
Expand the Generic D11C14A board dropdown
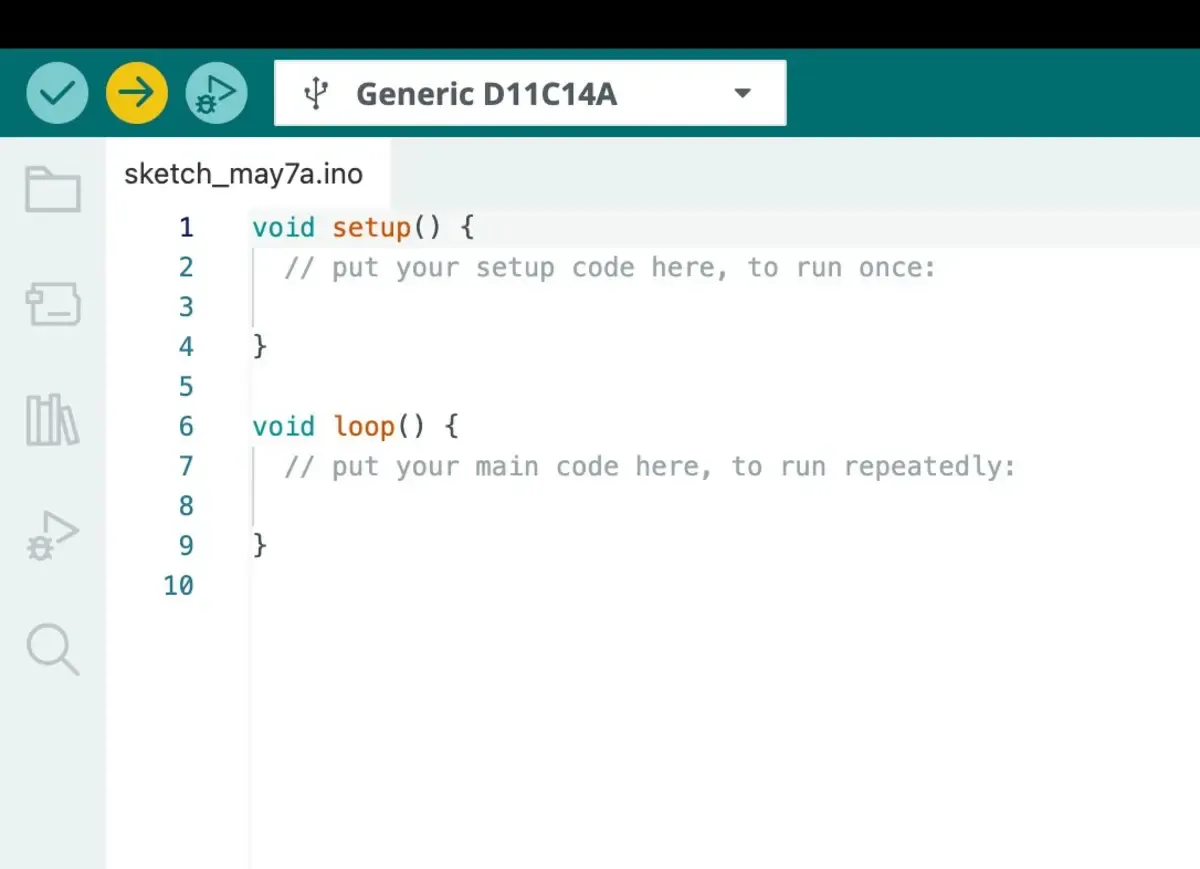click(x=530, y=93)
